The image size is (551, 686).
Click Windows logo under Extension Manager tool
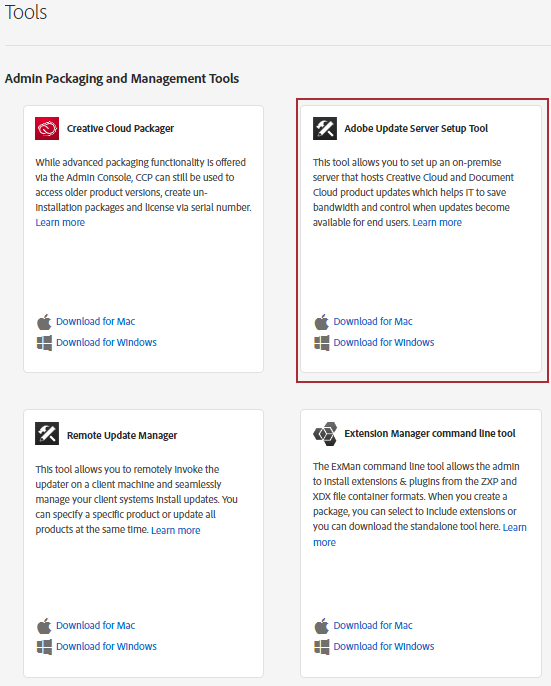(322, 647)
